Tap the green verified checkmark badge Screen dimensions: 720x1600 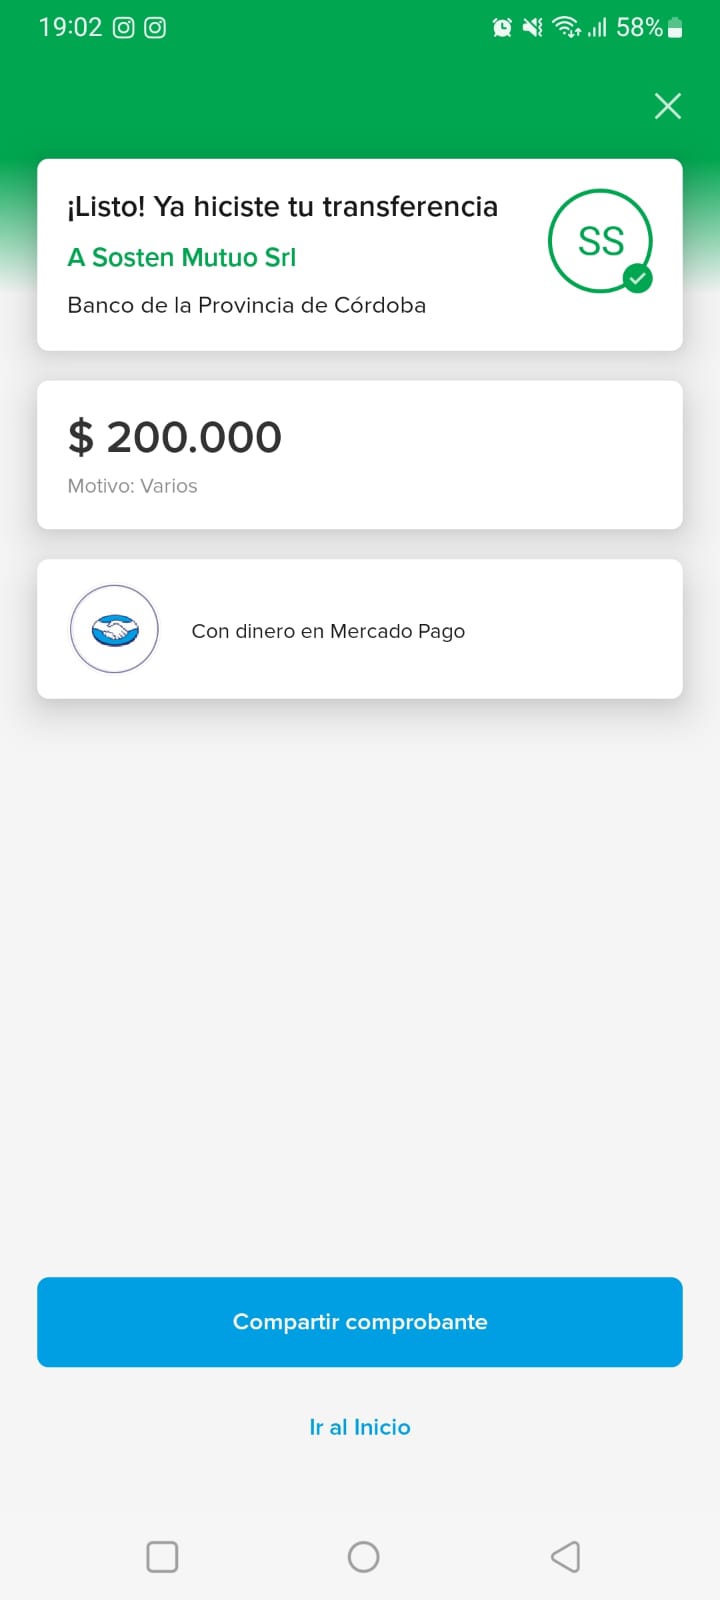(x=637, y=278)
